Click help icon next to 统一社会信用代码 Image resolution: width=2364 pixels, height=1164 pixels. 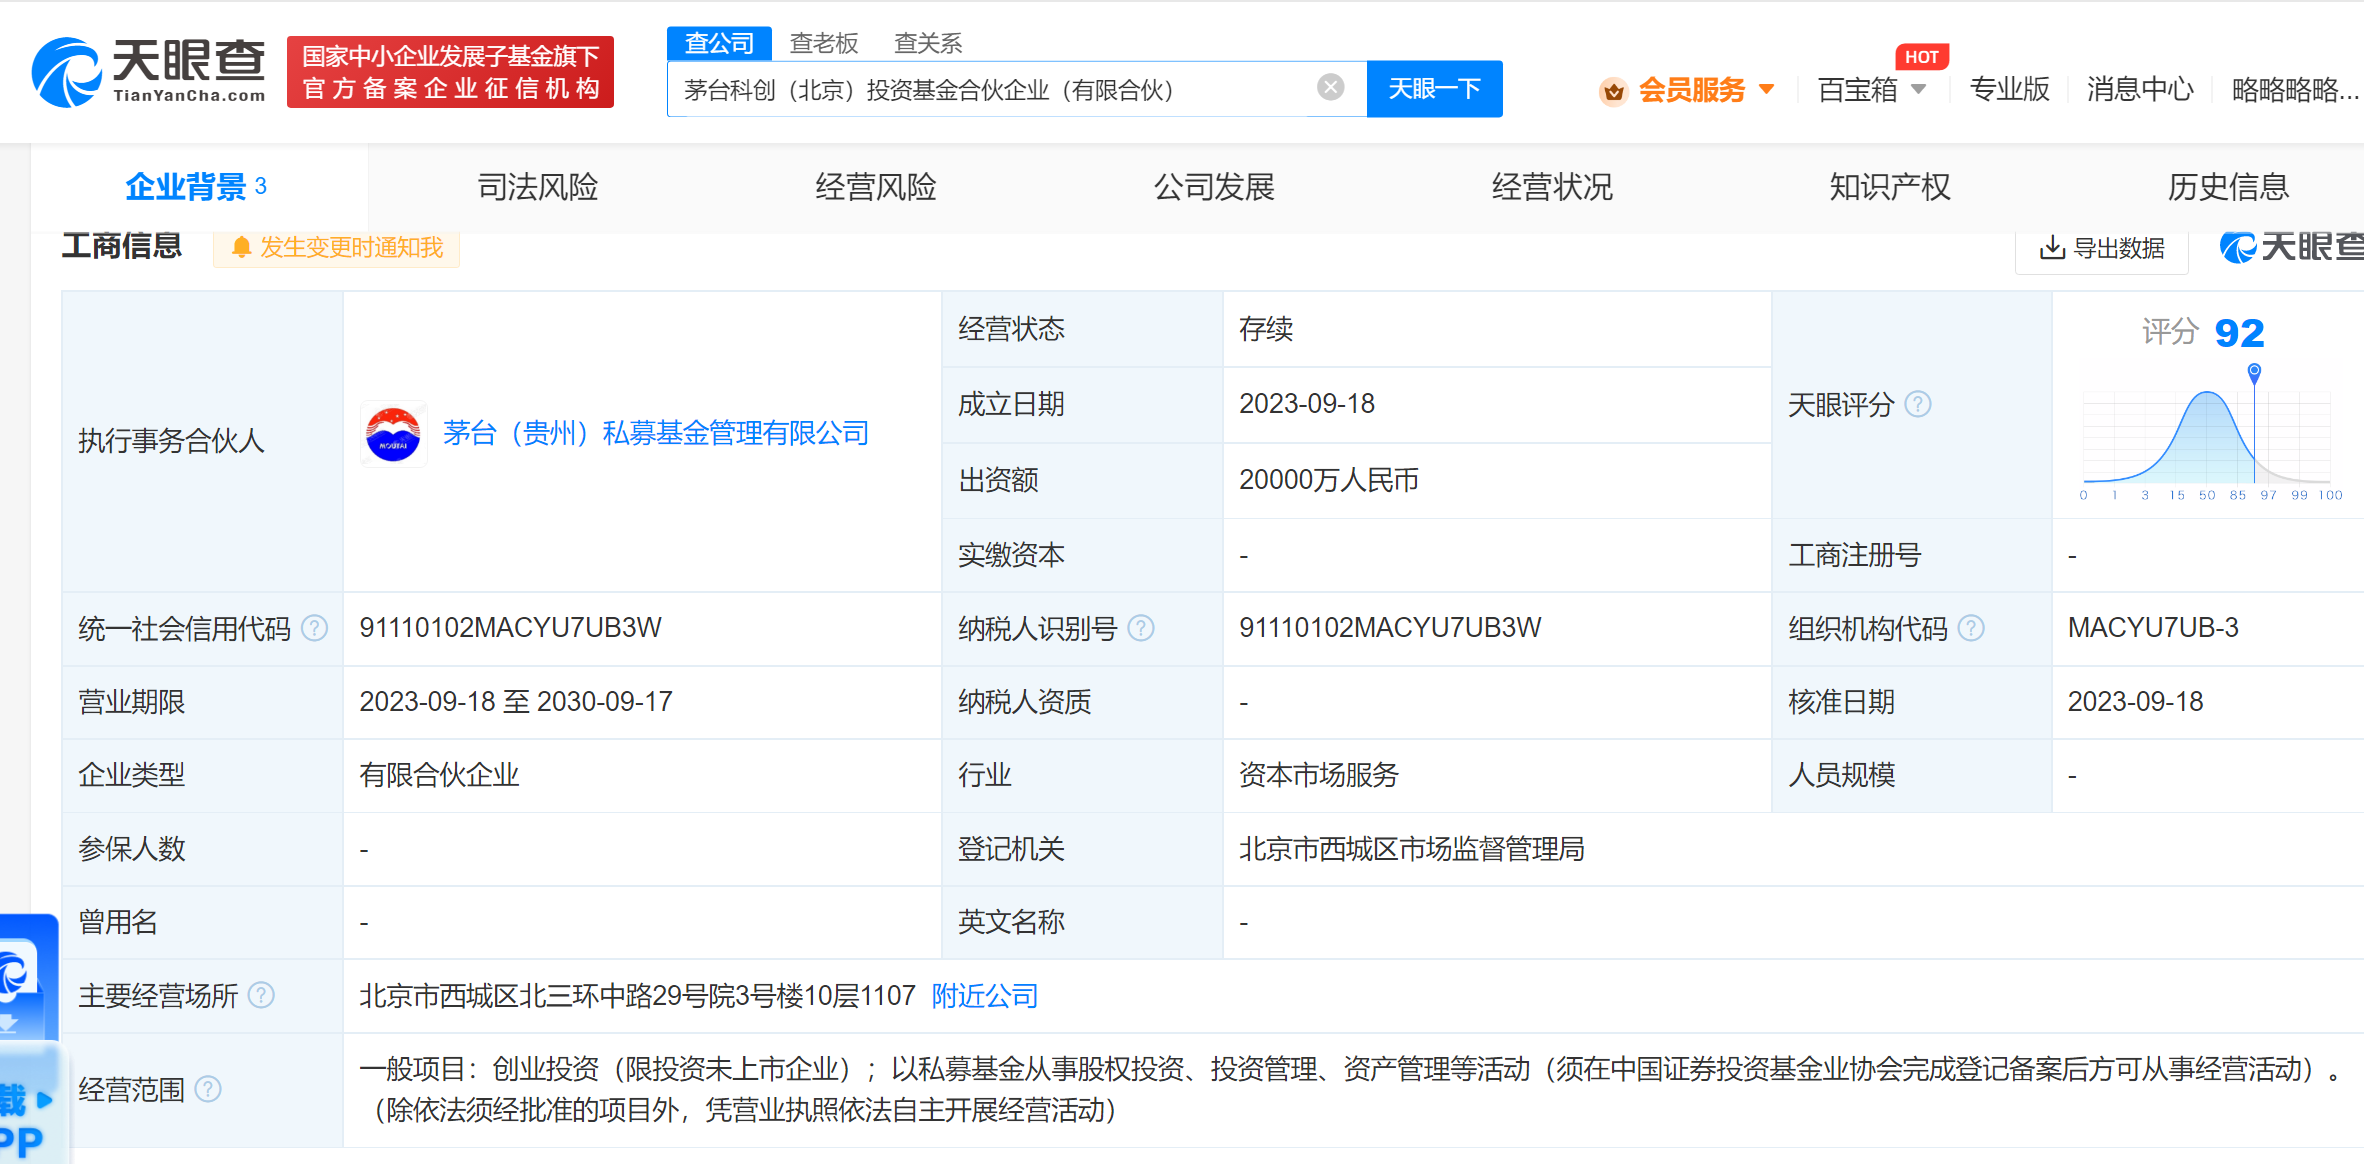click(x=314, y=628)
